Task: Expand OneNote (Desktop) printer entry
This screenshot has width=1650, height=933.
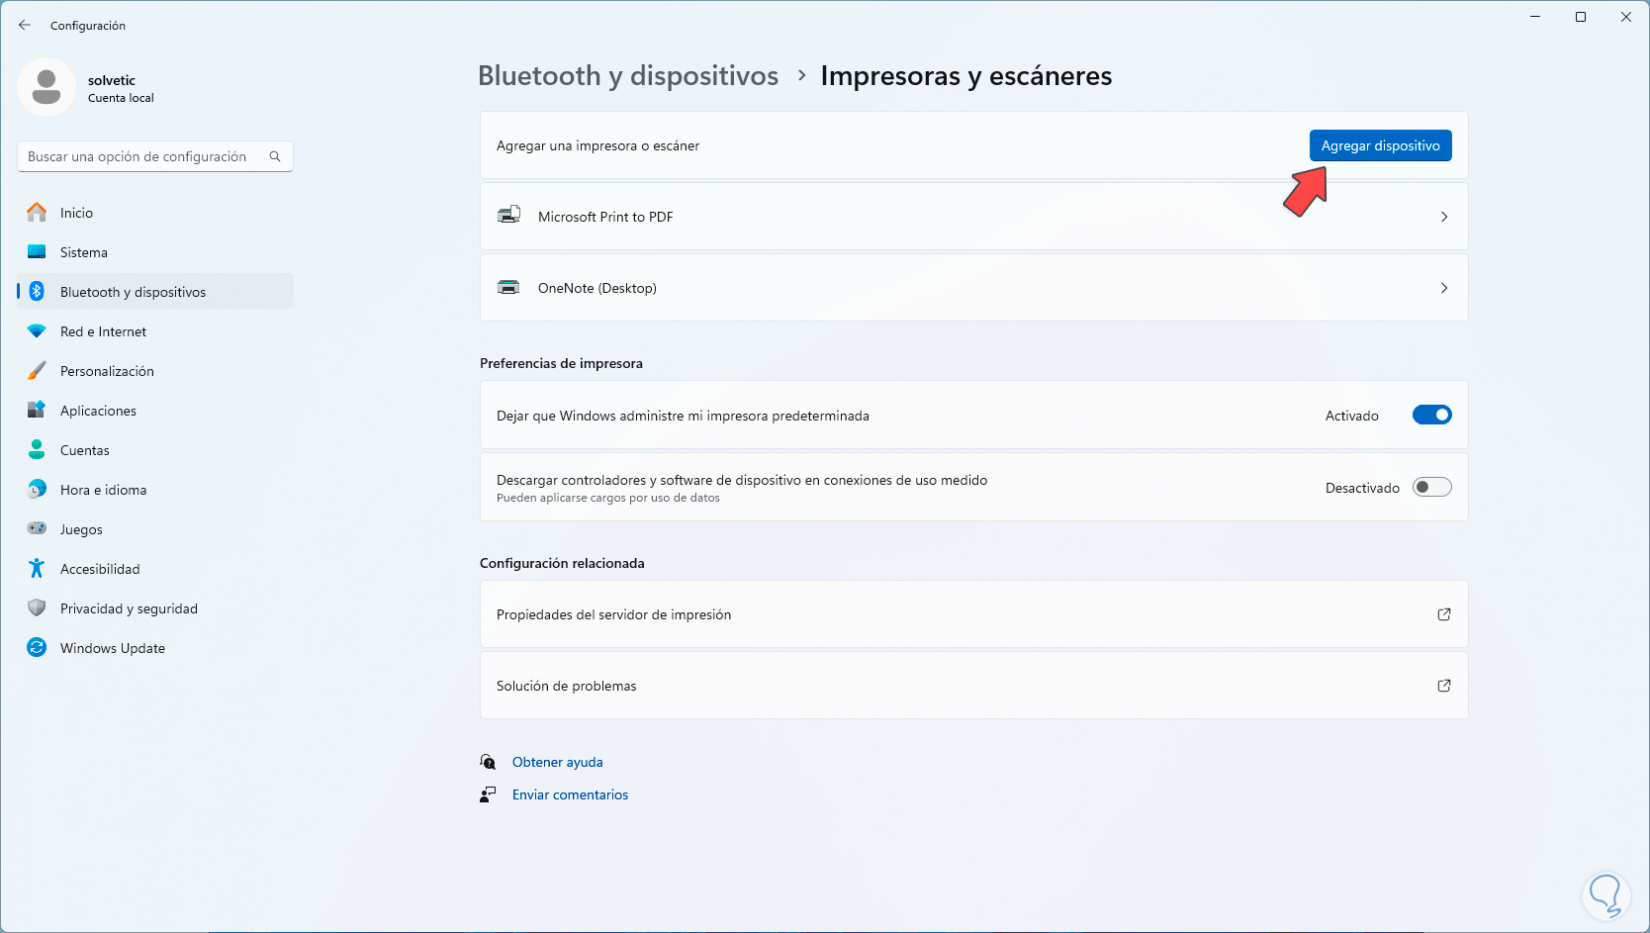Action: [x=1444, y=288]
